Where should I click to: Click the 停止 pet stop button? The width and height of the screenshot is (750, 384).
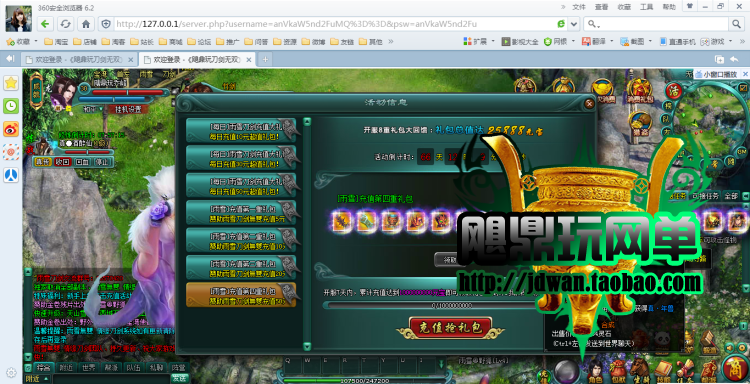click(101, 162)
